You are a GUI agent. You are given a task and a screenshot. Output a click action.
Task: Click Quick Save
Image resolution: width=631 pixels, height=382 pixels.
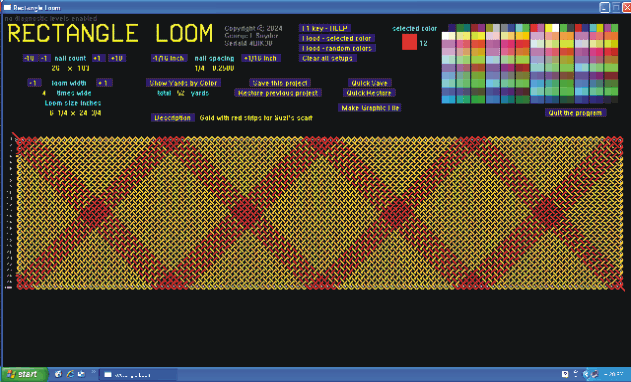click(x=369, y=83)
